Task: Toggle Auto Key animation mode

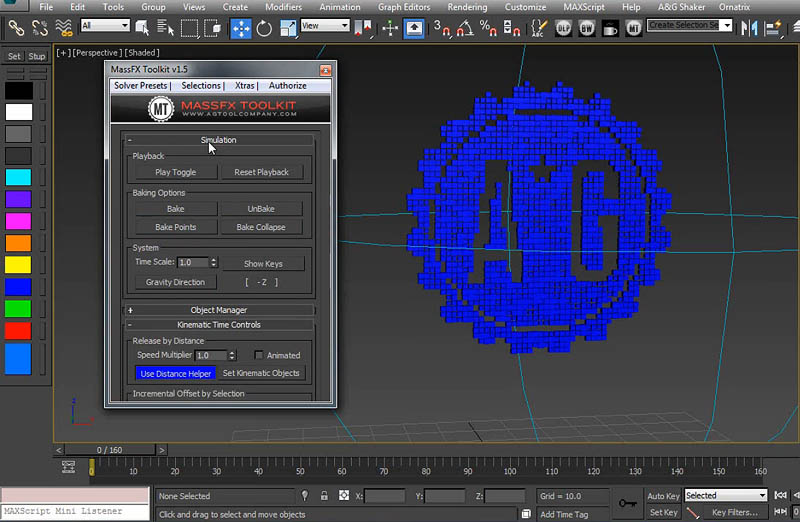Action: tap(663, 495)
